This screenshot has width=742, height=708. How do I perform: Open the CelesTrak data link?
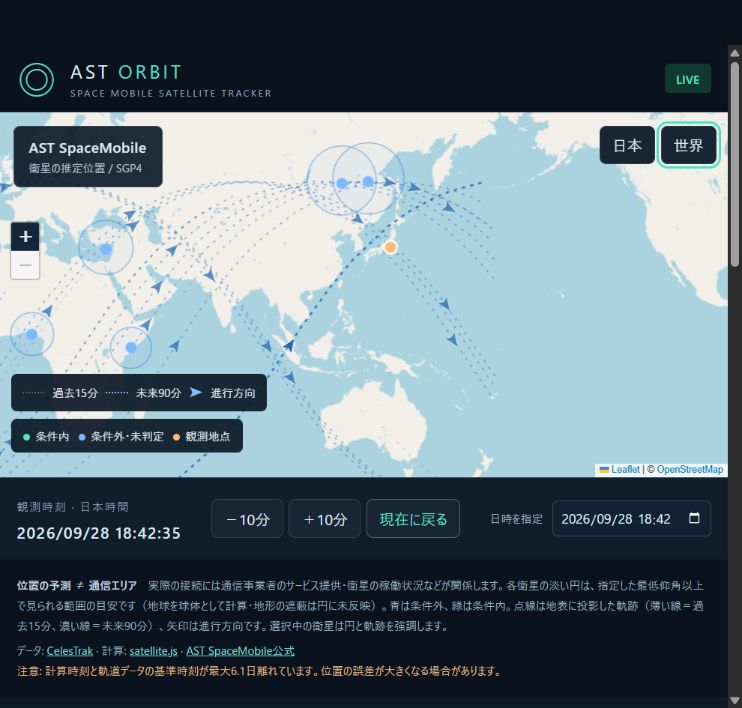tap(70, 651)
